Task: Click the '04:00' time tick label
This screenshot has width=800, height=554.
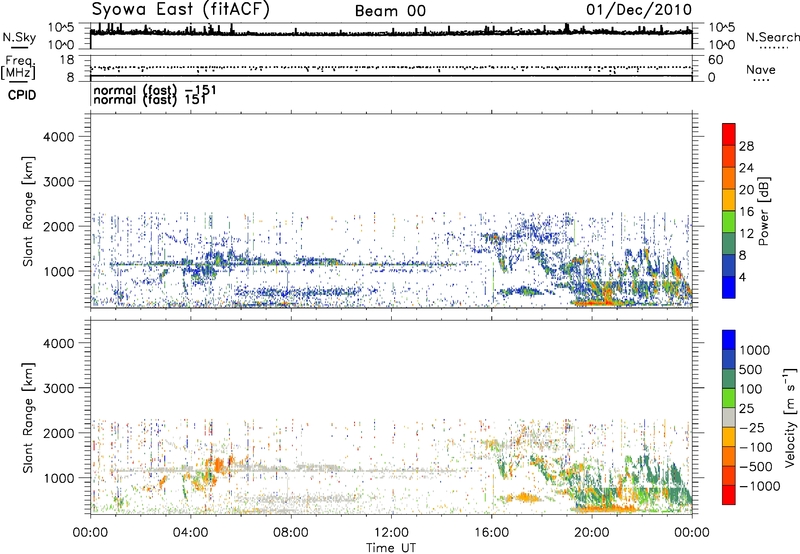Action: pos(190,533)
